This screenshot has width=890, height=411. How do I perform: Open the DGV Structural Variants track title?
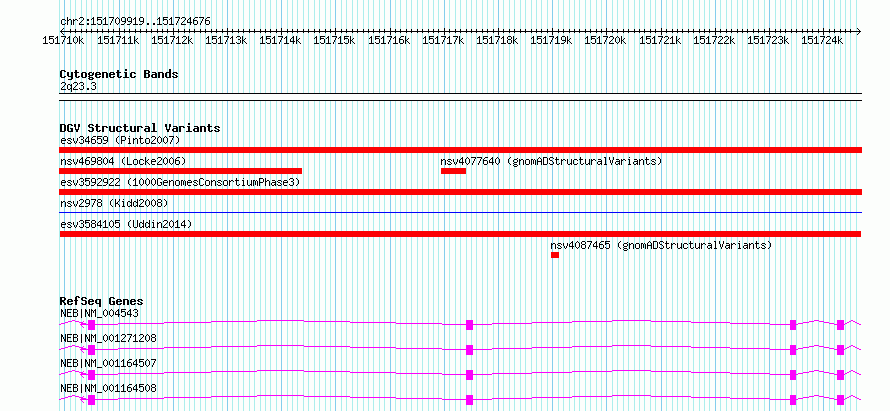[140, 128]
